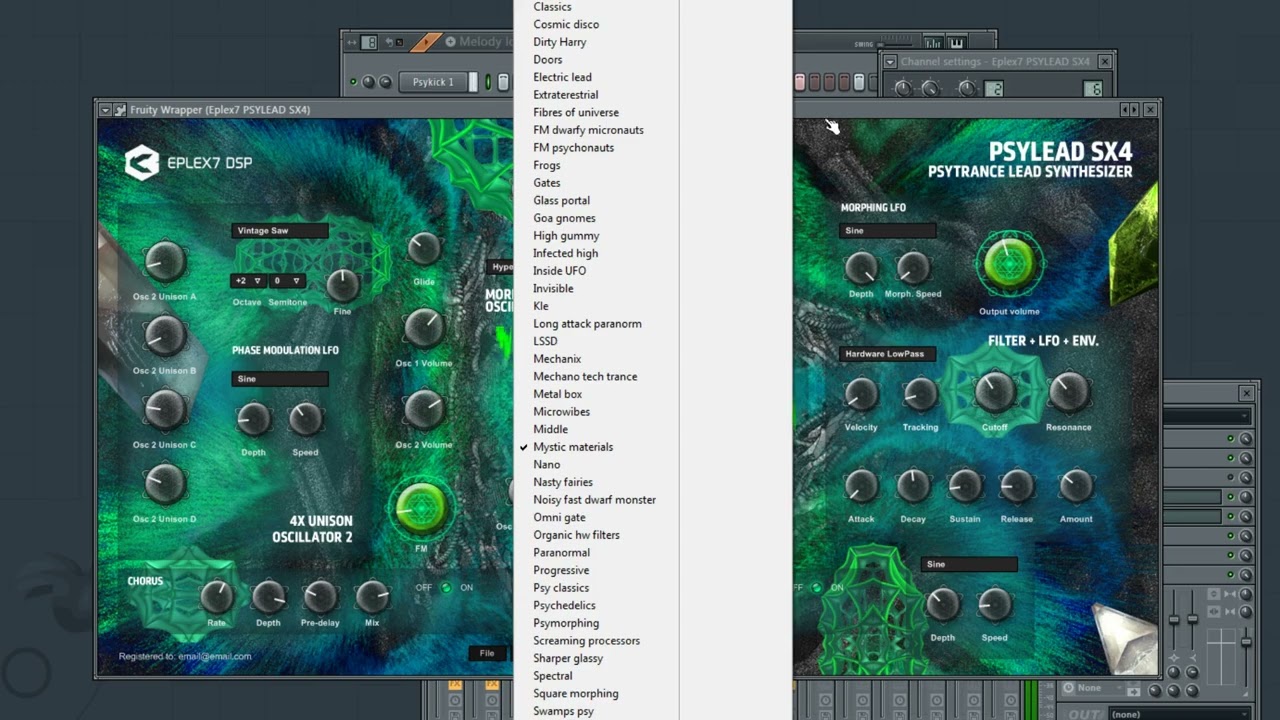Pick the Square morphing preset
The height and width of the screenshot is (720, 1280).
pyautogui.click(x=576, y=693)
